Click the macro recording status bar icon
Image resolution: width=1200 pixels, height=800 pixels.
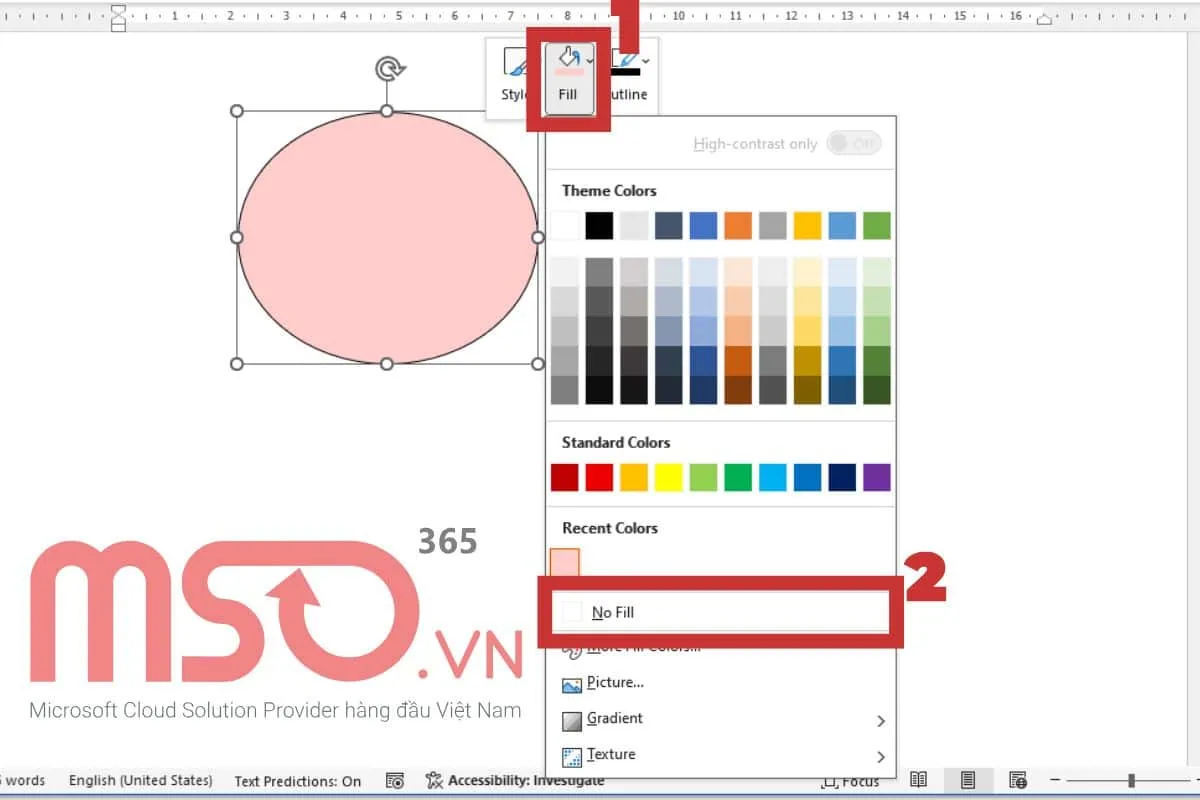tap(395, 780)
